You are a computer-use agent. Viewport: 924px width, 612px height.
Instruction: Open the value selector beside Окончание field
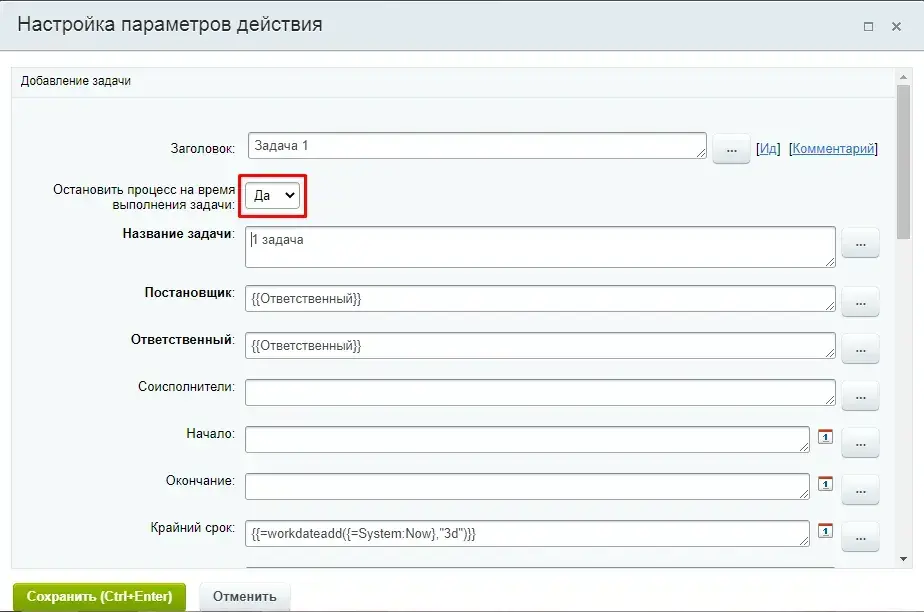coord(860,488)
